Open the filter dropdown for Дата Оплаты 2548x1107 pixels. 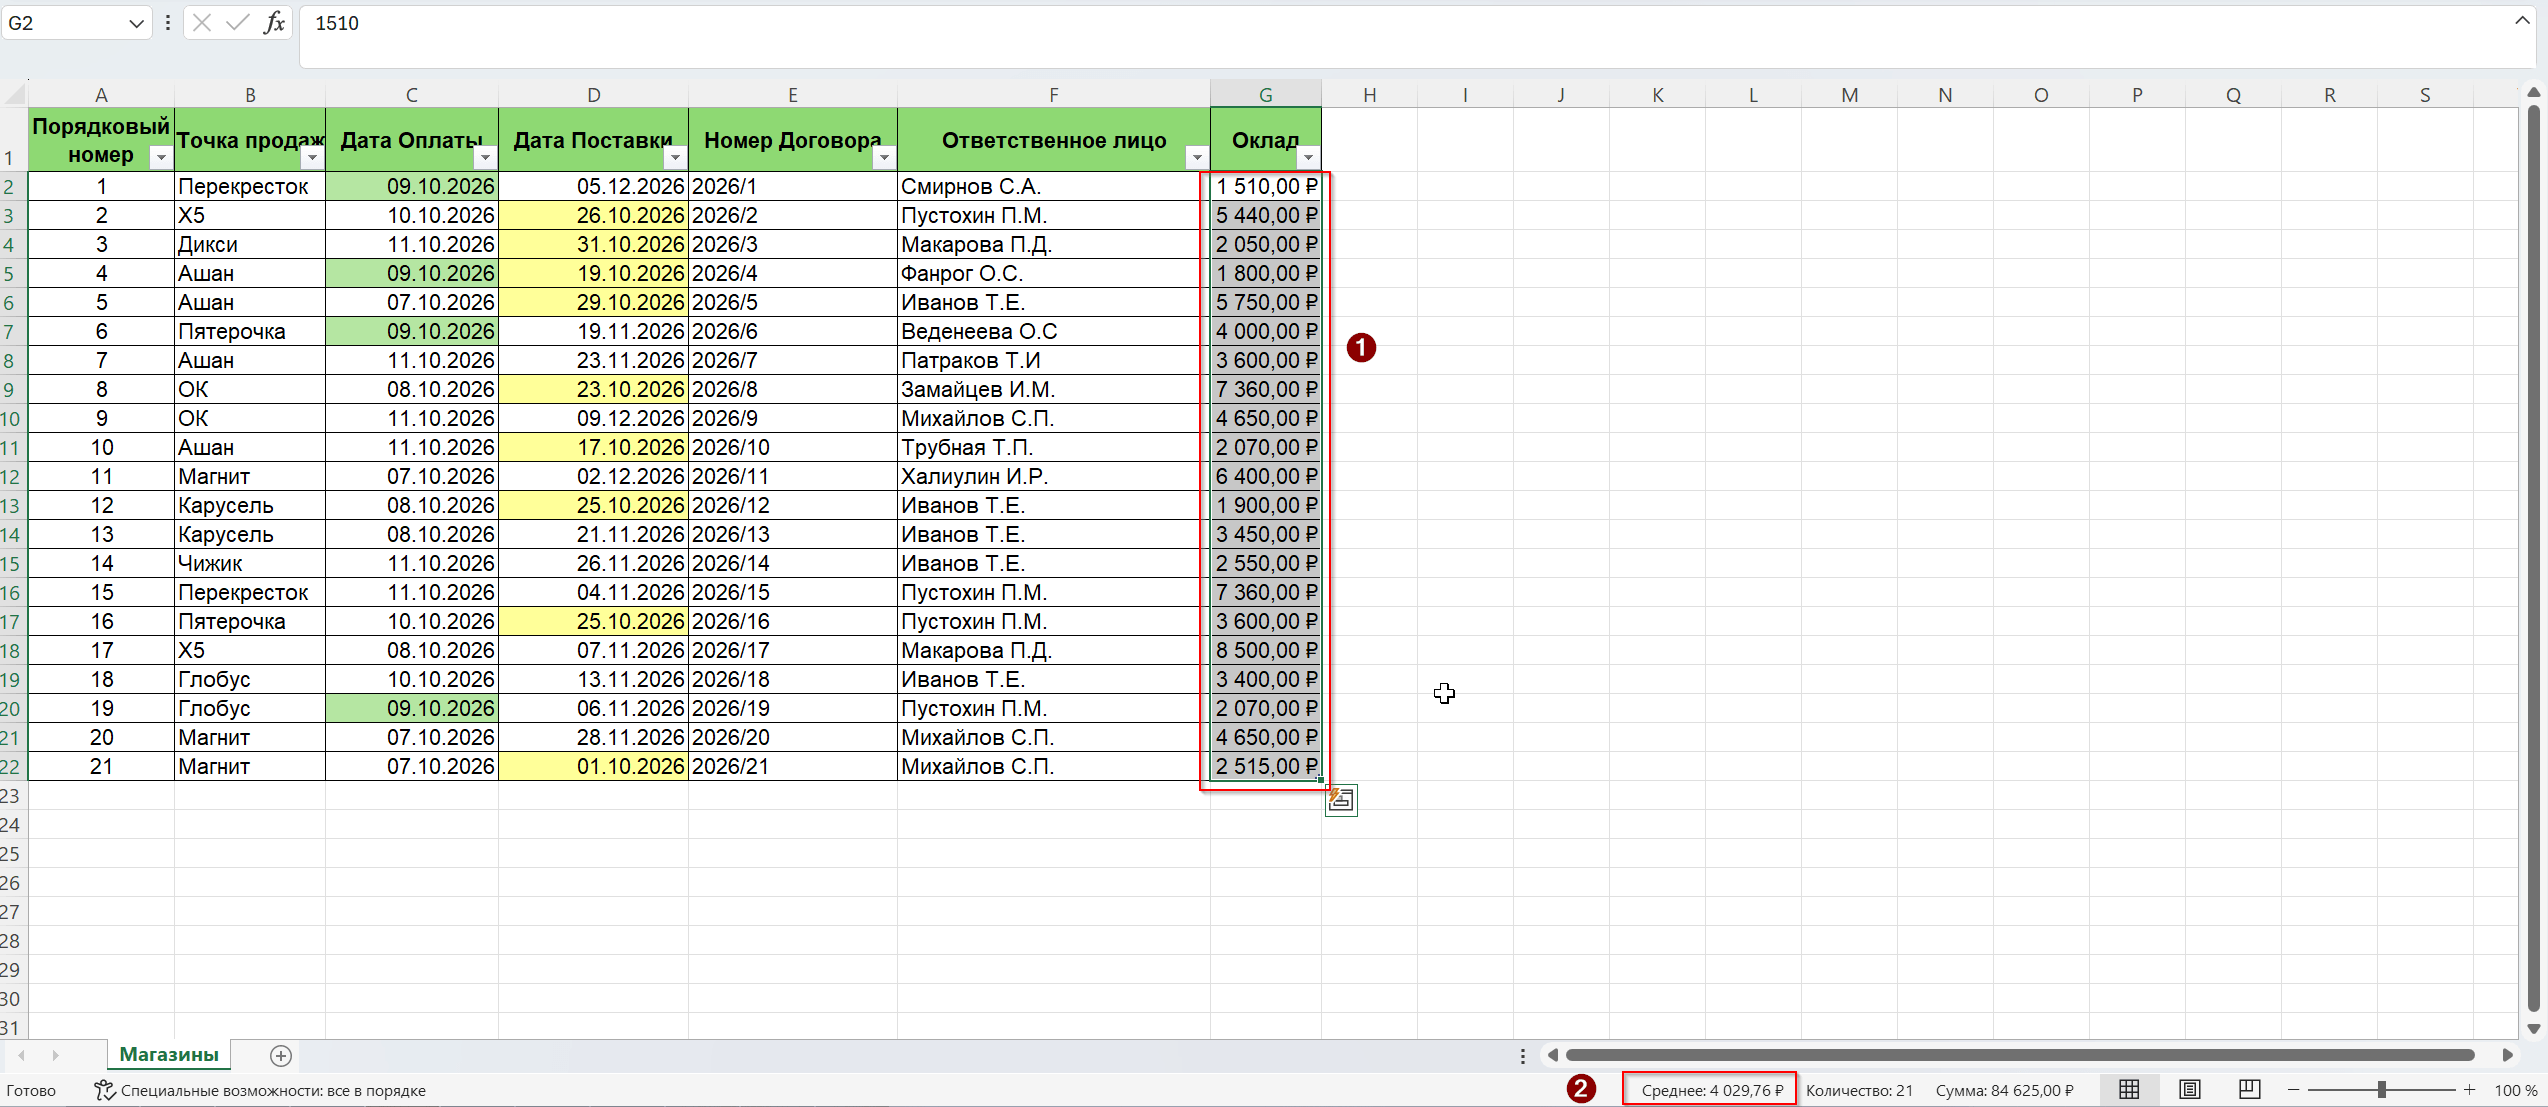485,157
